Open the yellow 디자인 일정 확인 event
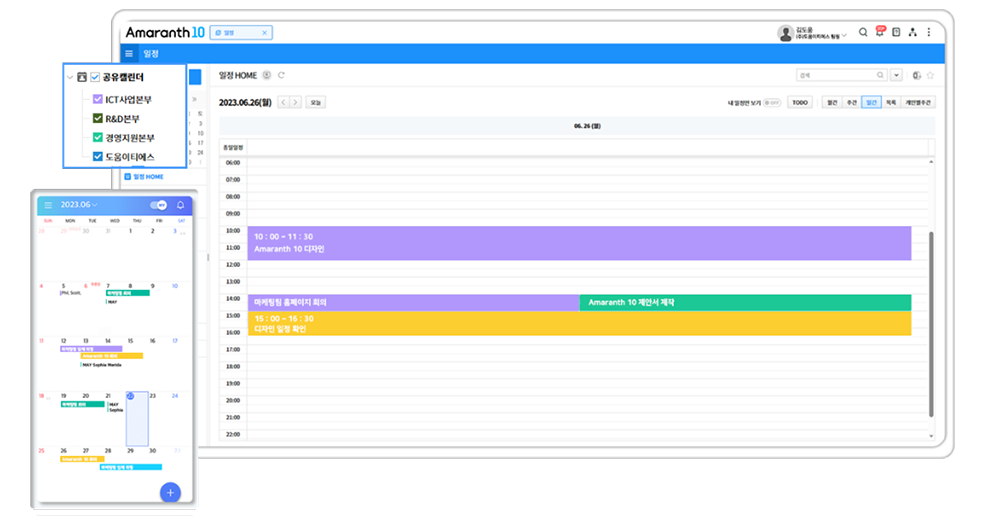The image size is (984, 517). coord(579,323)
